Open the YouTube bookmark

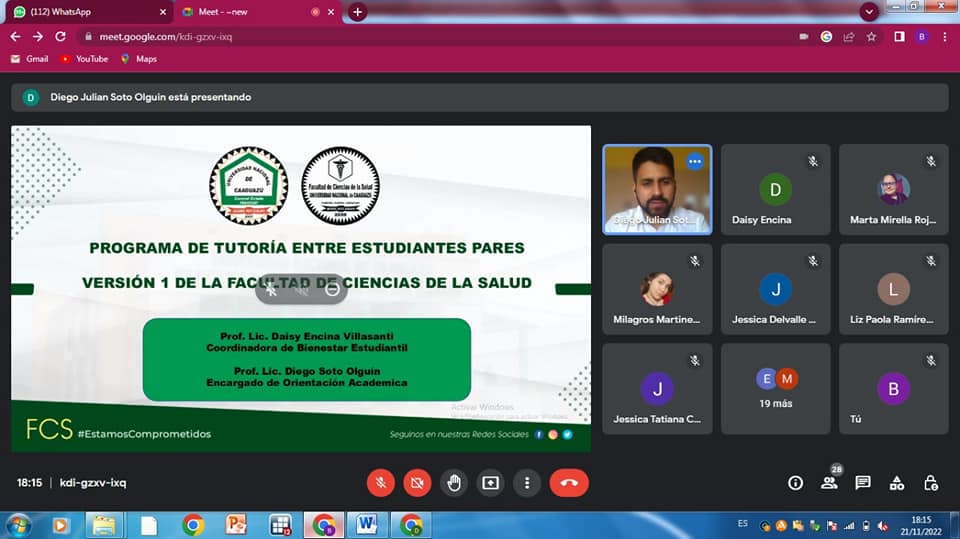click(x=84, y=59)
